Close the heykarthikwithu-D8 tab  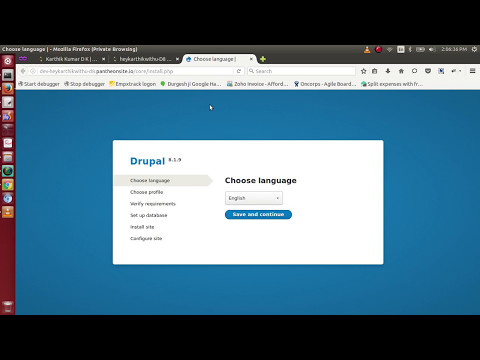[177, 59]
